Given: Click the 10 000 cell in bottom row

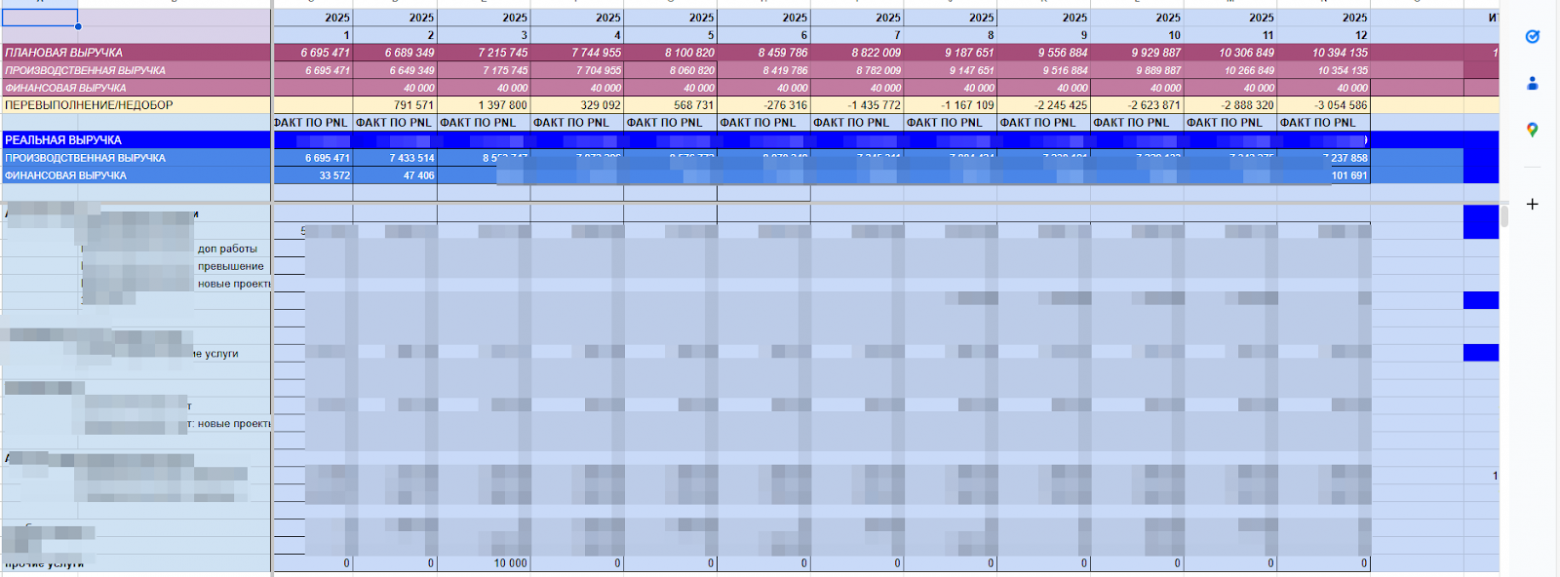Looking at the screenshot, I should [x=484, y=564].
